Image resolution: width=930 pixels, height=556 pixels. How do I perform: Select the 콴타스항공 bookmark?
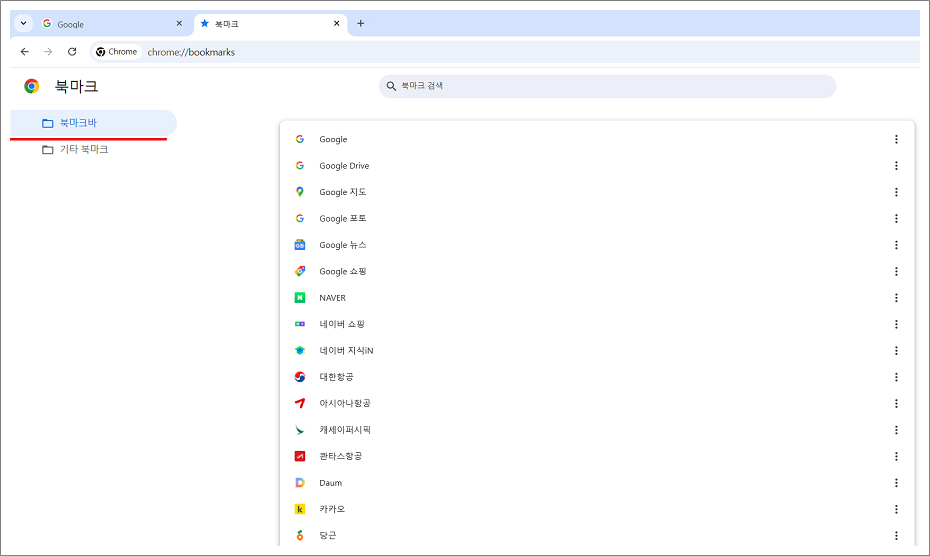pos(597,456)
